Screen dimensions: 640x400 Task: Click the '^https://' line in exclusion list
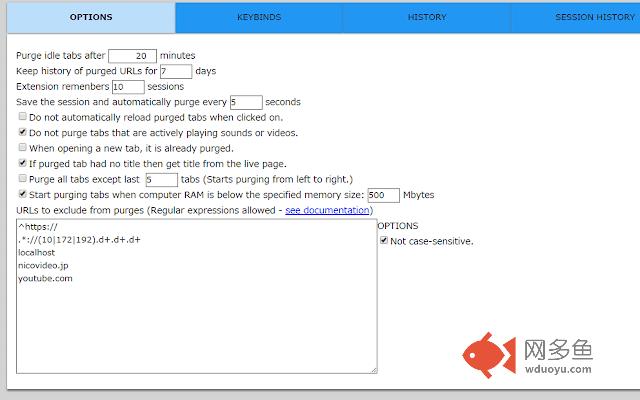click(38, 227)
